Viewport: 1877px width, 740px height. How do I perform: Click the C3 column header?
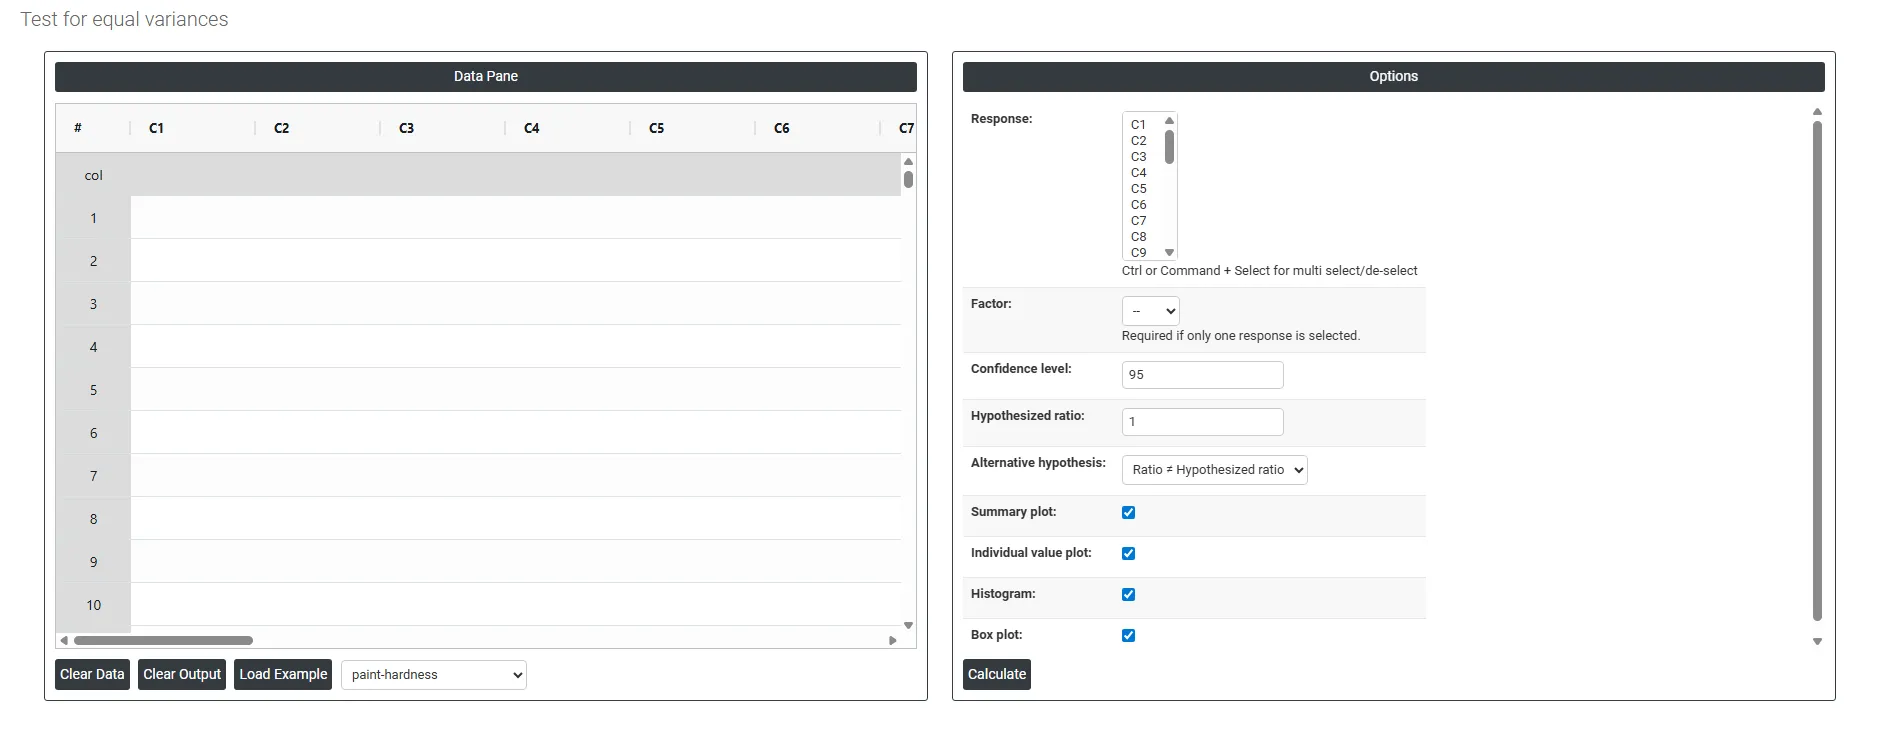pyautogui.click(x=442, y=128)
